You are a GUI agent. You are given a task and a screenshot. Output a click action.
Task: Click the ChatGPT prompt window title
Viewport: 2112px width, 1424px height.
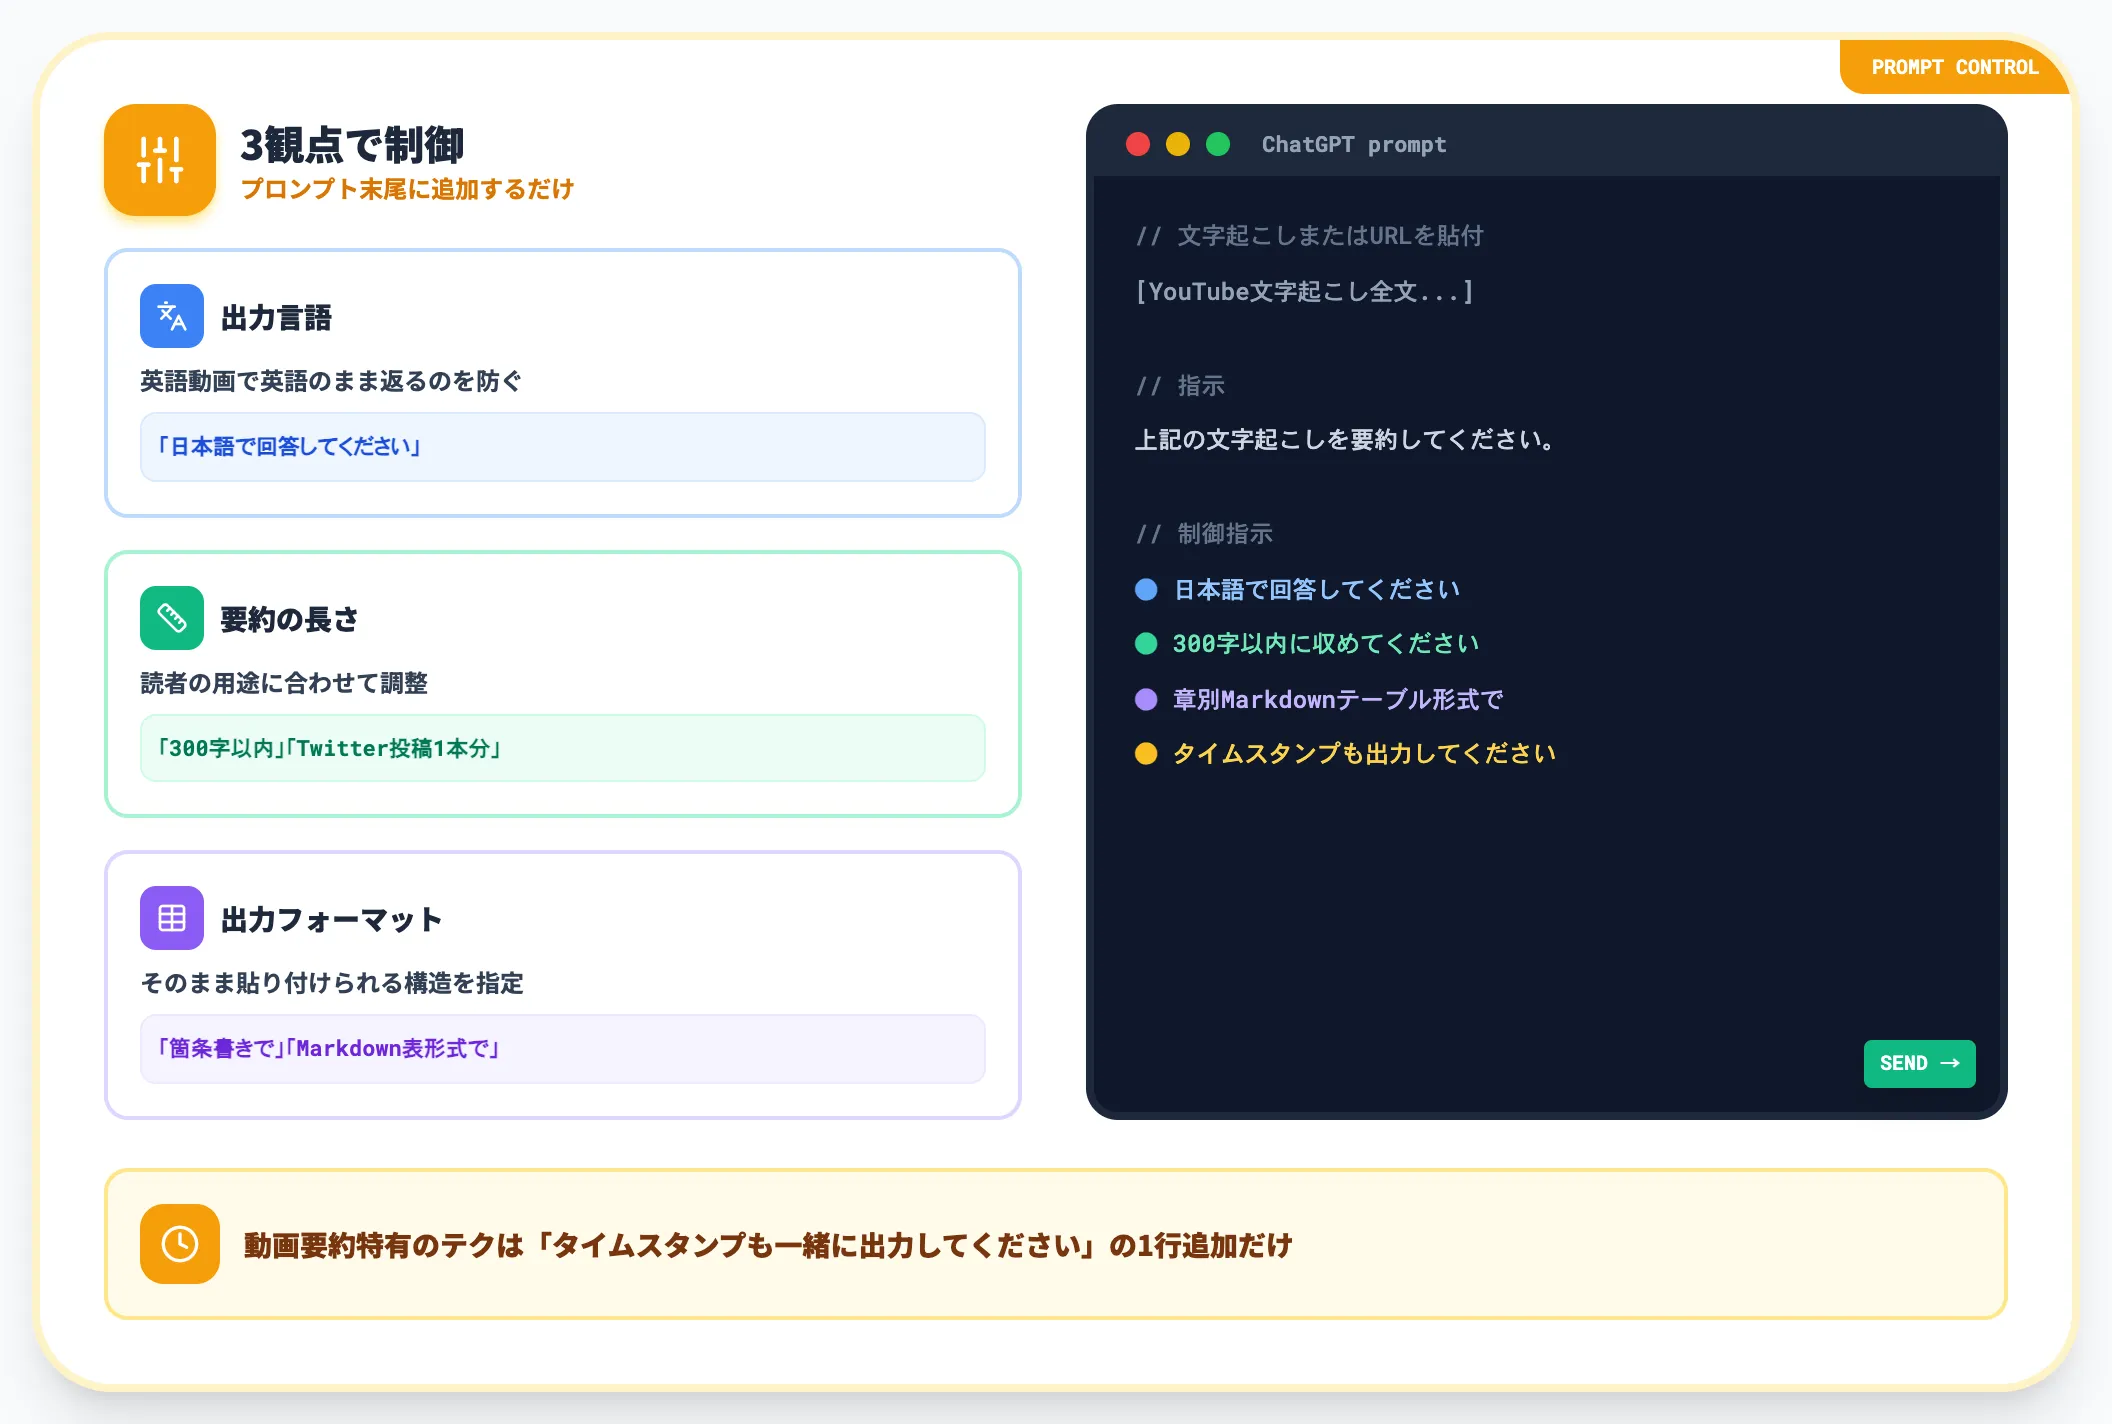tap(1354, 144)
